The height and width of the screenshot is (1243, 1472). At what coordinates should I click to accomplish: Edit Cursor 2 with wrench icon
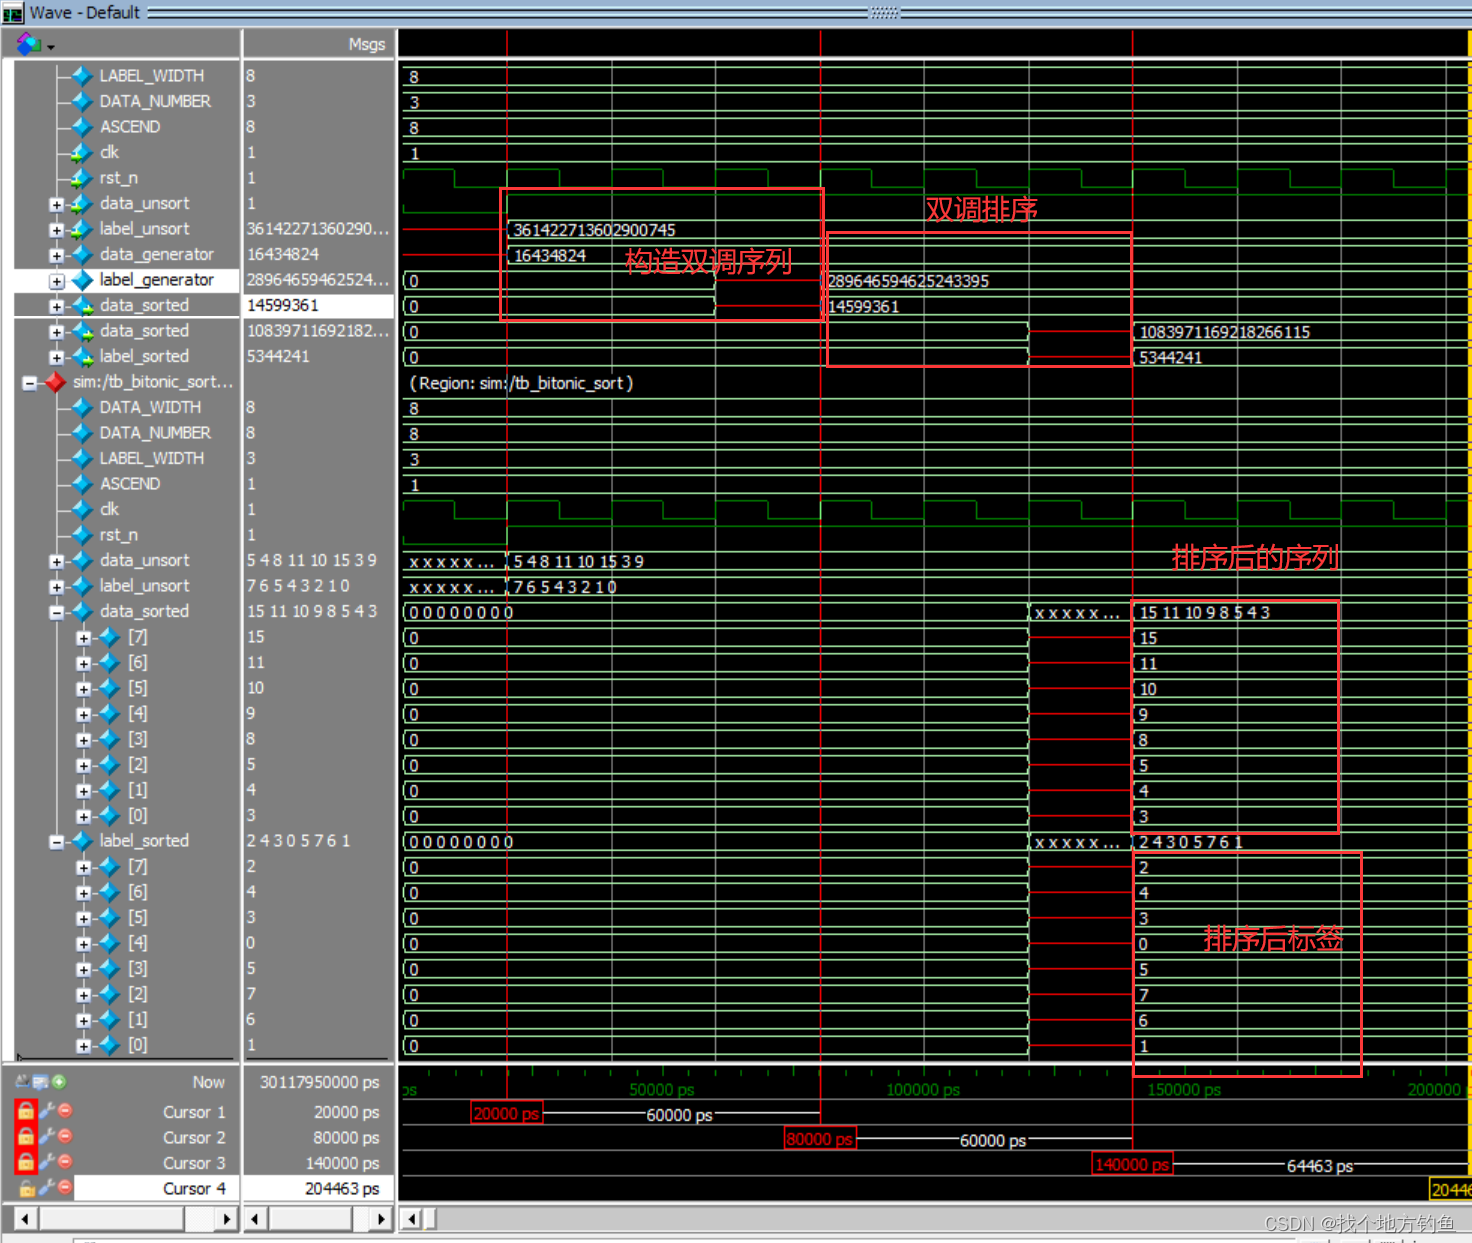coord(46,1137)
